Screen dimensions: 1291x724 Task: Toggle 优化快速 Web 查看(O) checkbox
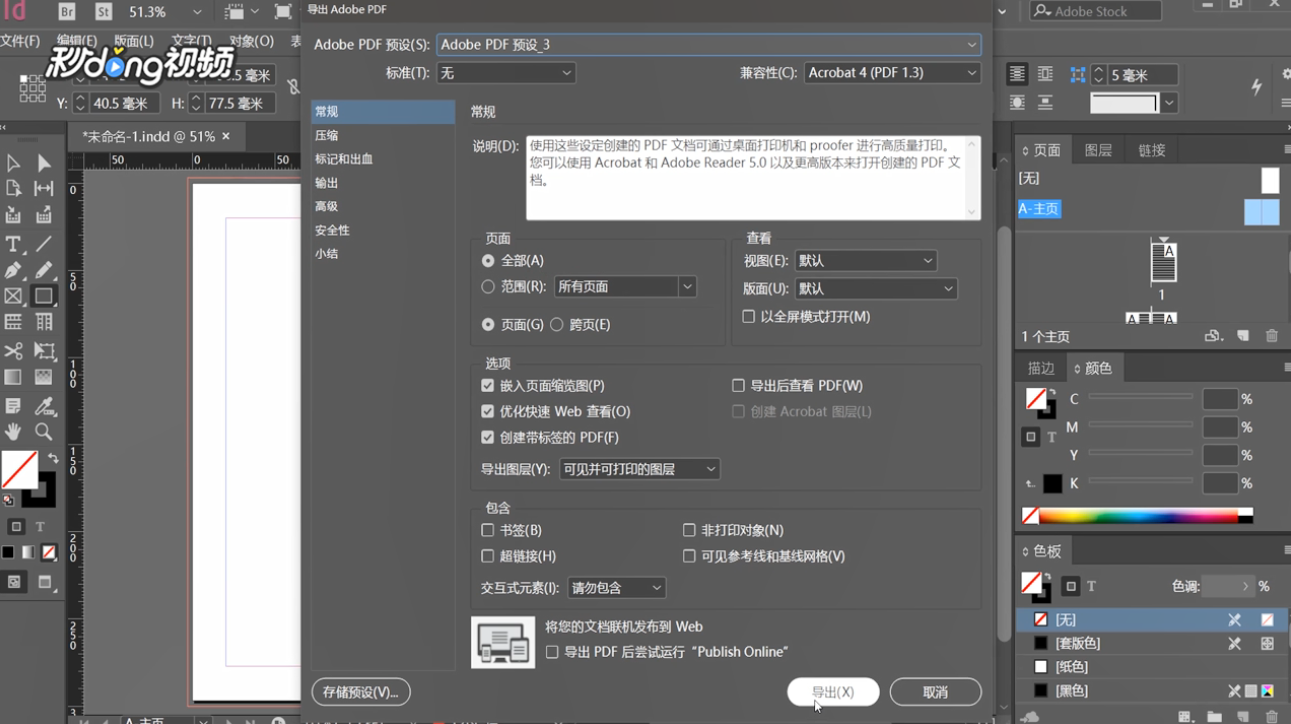(x=488, y=411)
